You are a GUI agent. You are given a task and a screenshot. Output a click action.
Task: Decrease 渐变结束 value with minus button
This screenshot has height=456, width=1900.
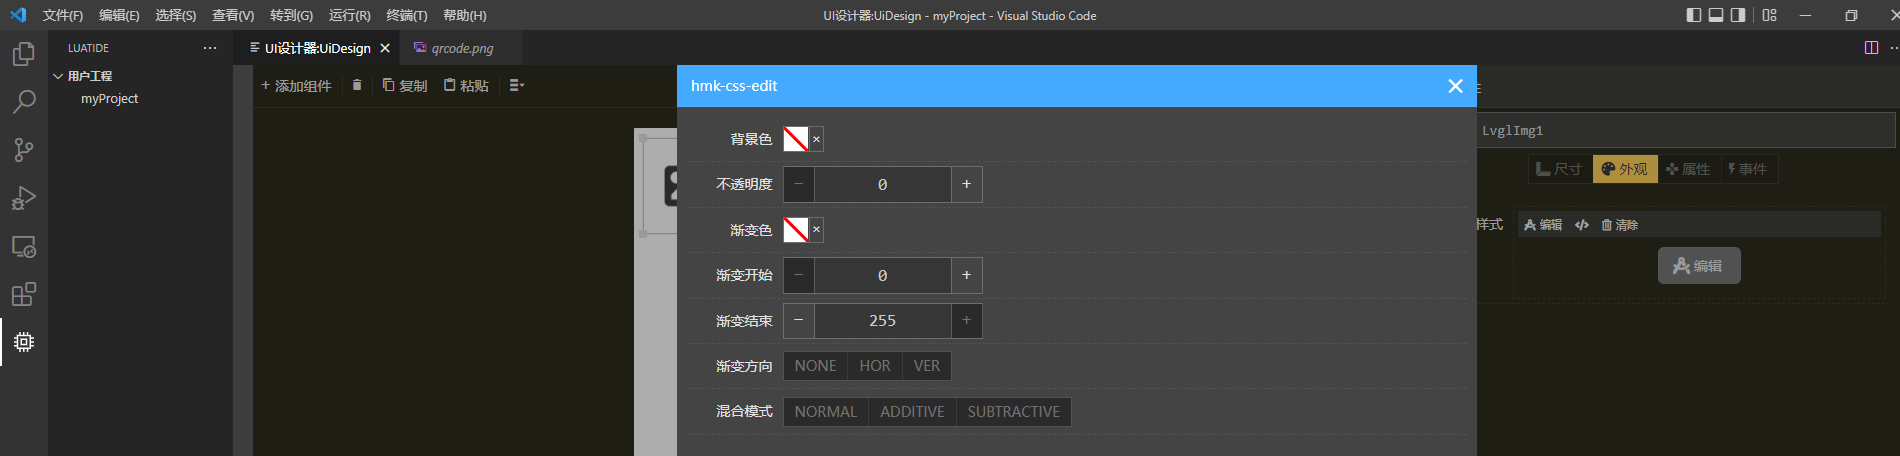click(799, 321)
